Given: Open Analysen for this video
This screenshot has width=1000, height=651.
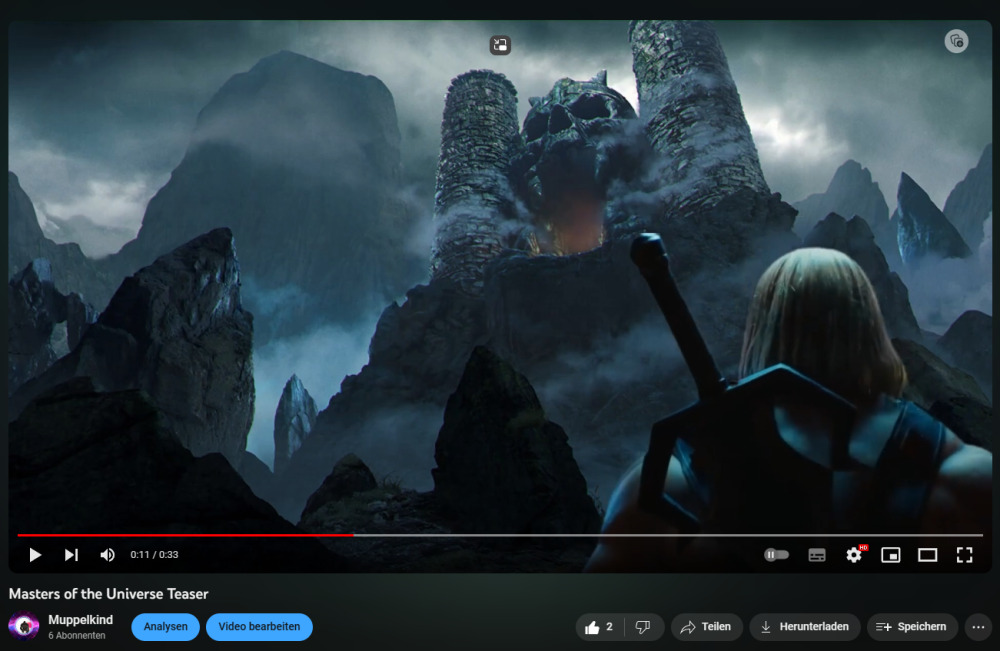Looking at the screenshot, I should click(x=165, y=627).
